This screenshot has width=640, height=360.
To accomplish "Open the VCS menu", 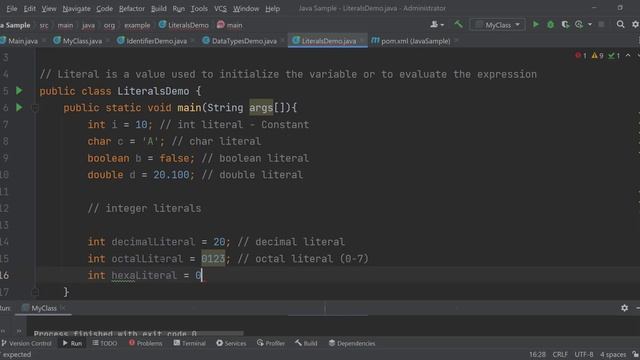I will tap(220, 8).
